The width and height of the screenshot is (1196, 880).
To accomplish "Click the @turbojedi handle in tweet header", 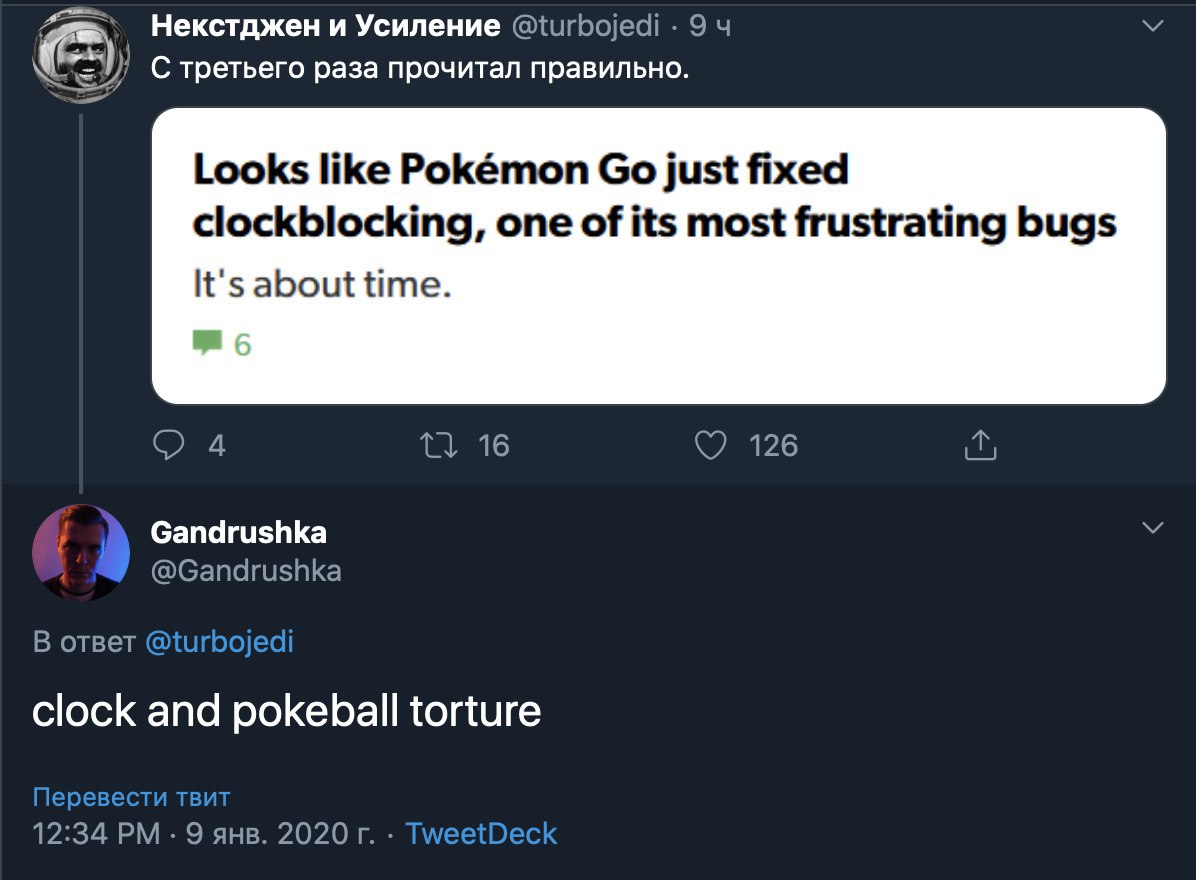I will [586, 27].
